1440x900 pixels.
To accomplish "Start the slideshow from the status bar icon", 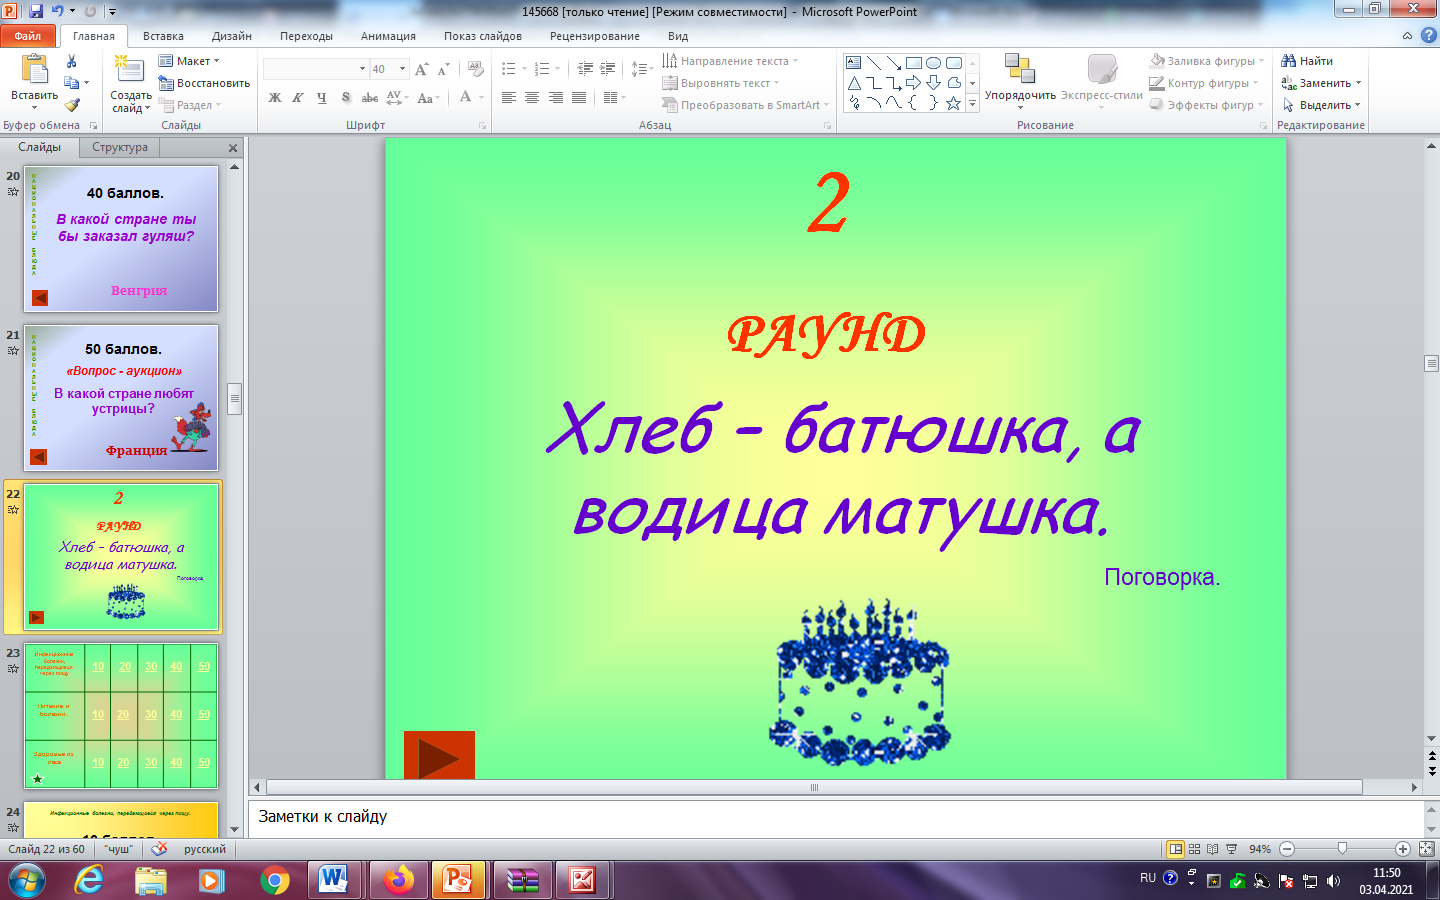I will 1231,849.
